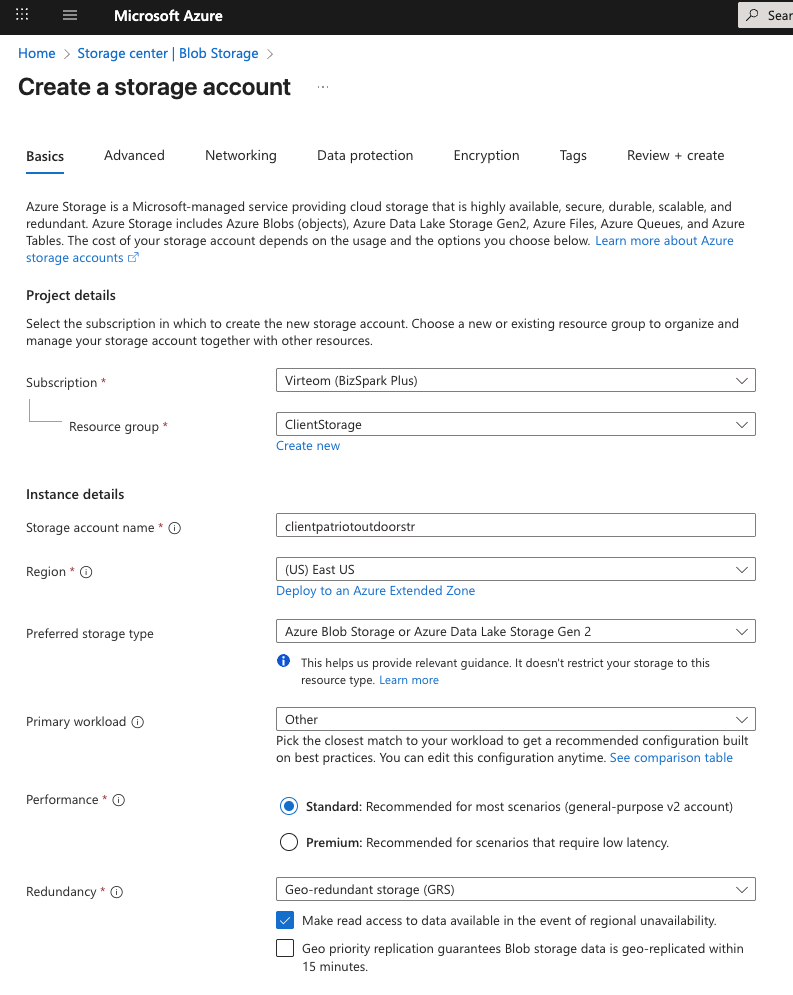The height and width of the screenshot is (995, 793).
Task: Select the Premium performance radio button
Action: [289, 842]
